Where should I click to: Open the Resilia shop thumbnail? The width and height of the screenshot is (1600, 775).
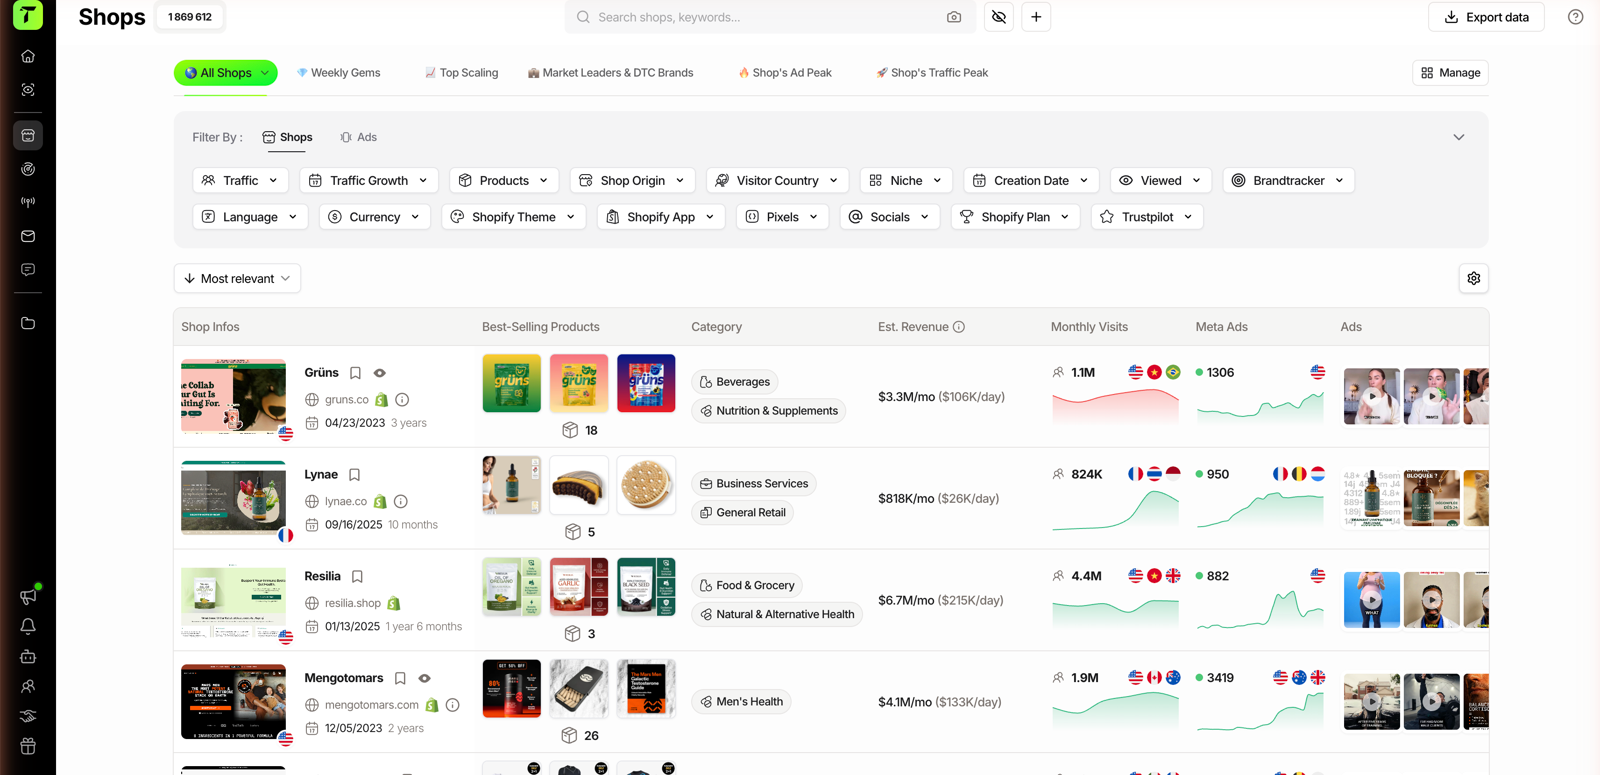click(x=233, y=601)
